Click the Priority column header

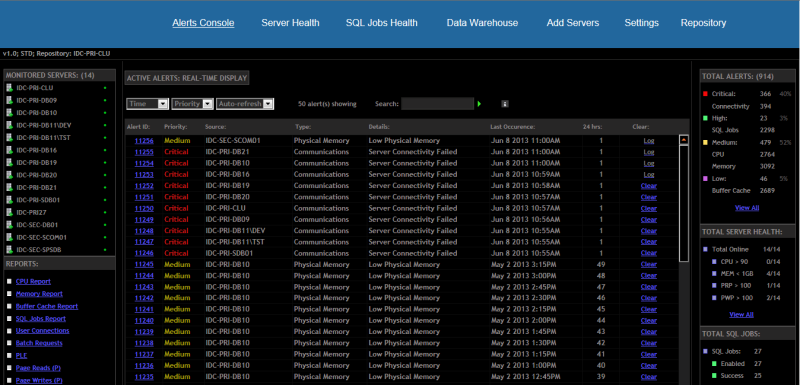[176, 127]
